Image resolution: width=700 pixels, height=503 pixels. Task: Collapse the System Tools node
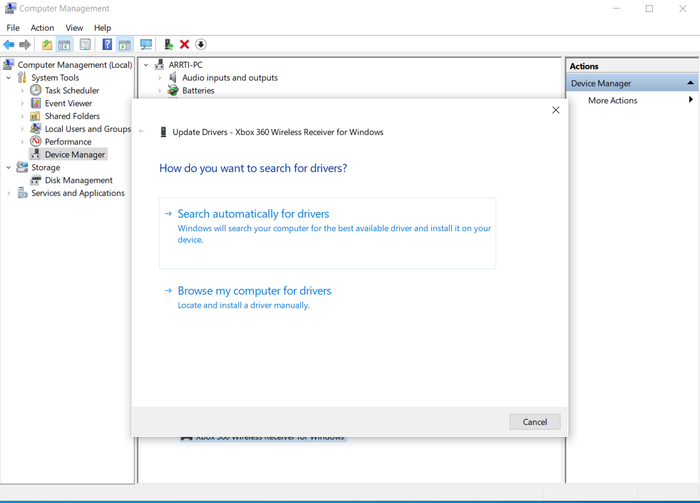click(x=8, y=78)
